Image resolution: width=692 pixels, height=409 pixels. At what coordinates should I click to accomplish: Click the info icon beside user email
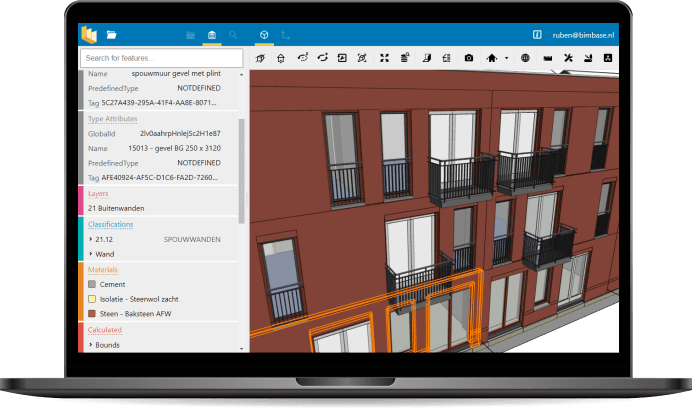pos(537,35)
